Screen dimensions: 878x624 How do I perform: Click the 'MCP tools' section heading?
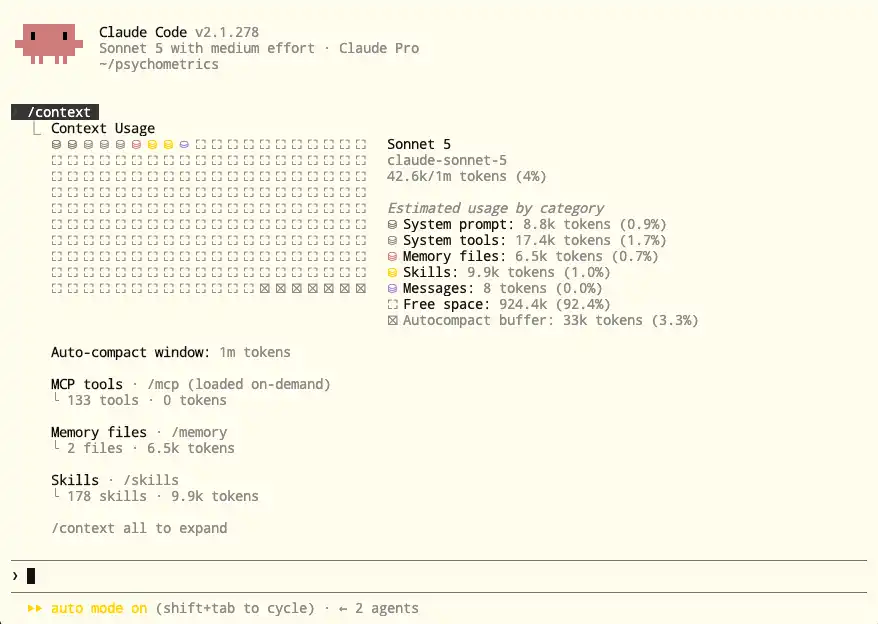(87, 384)
